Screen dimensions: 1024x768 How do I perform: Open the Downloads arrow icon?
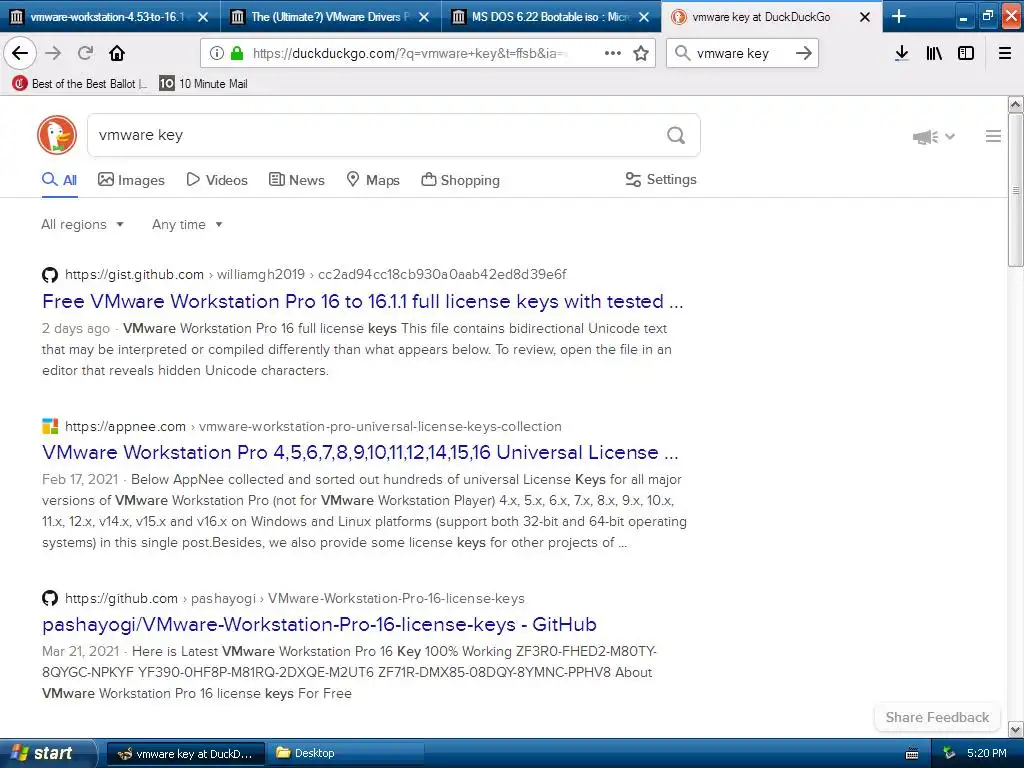[x=902, y=53]
